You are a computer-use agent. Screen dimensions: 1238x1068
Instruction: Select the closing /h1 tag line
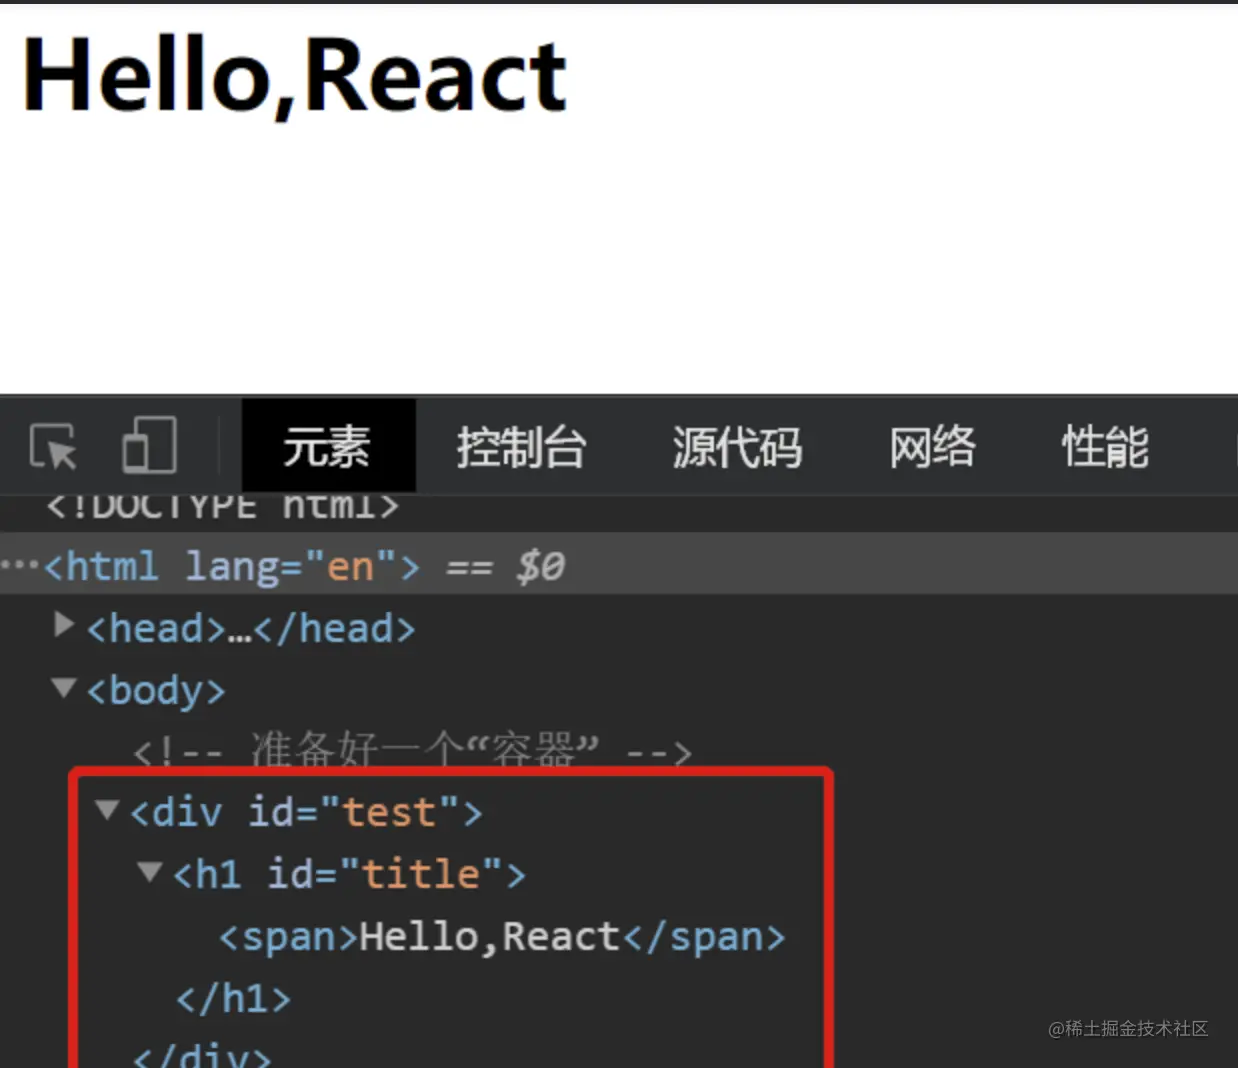coord(234,999)
